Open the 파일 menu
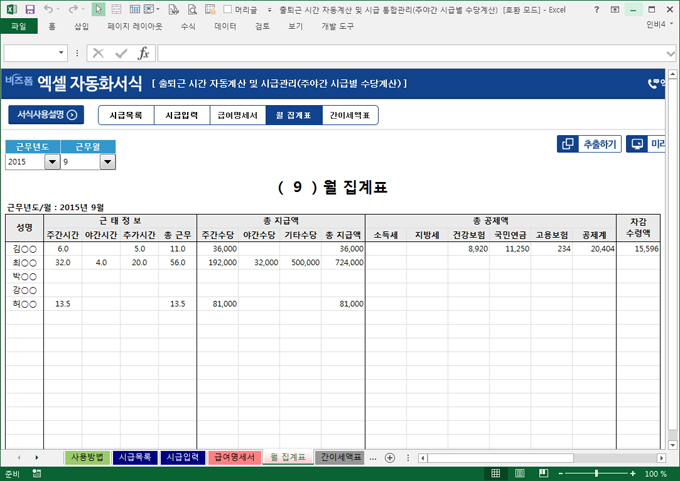This screenshot has height=481, width=680. (x=18, y=27)
